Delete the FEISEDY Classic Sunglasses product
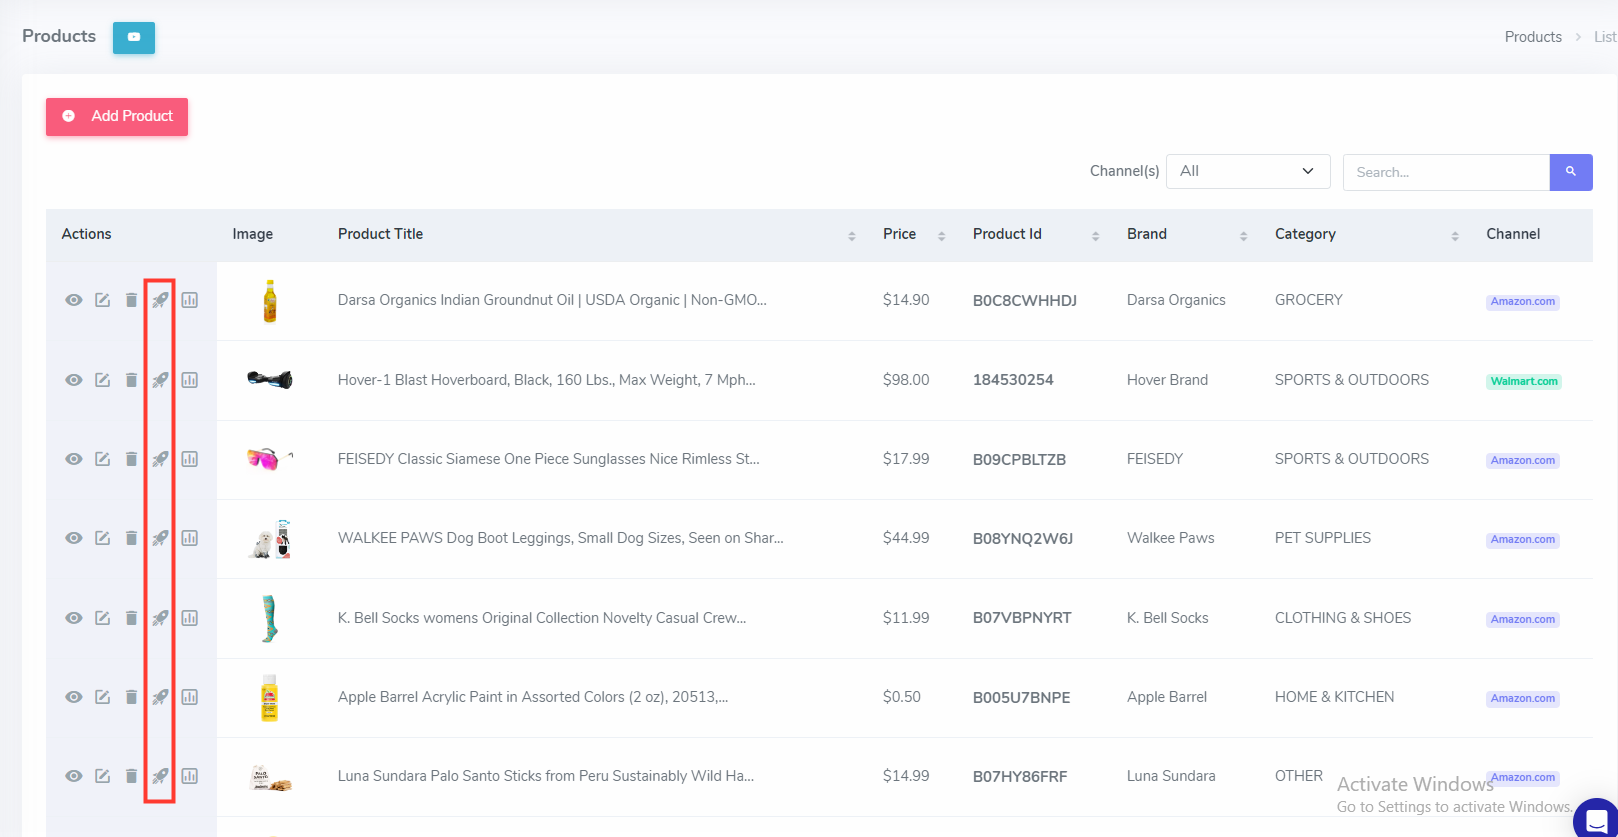This screenshot has height=837, width=1618. [131, 459]
